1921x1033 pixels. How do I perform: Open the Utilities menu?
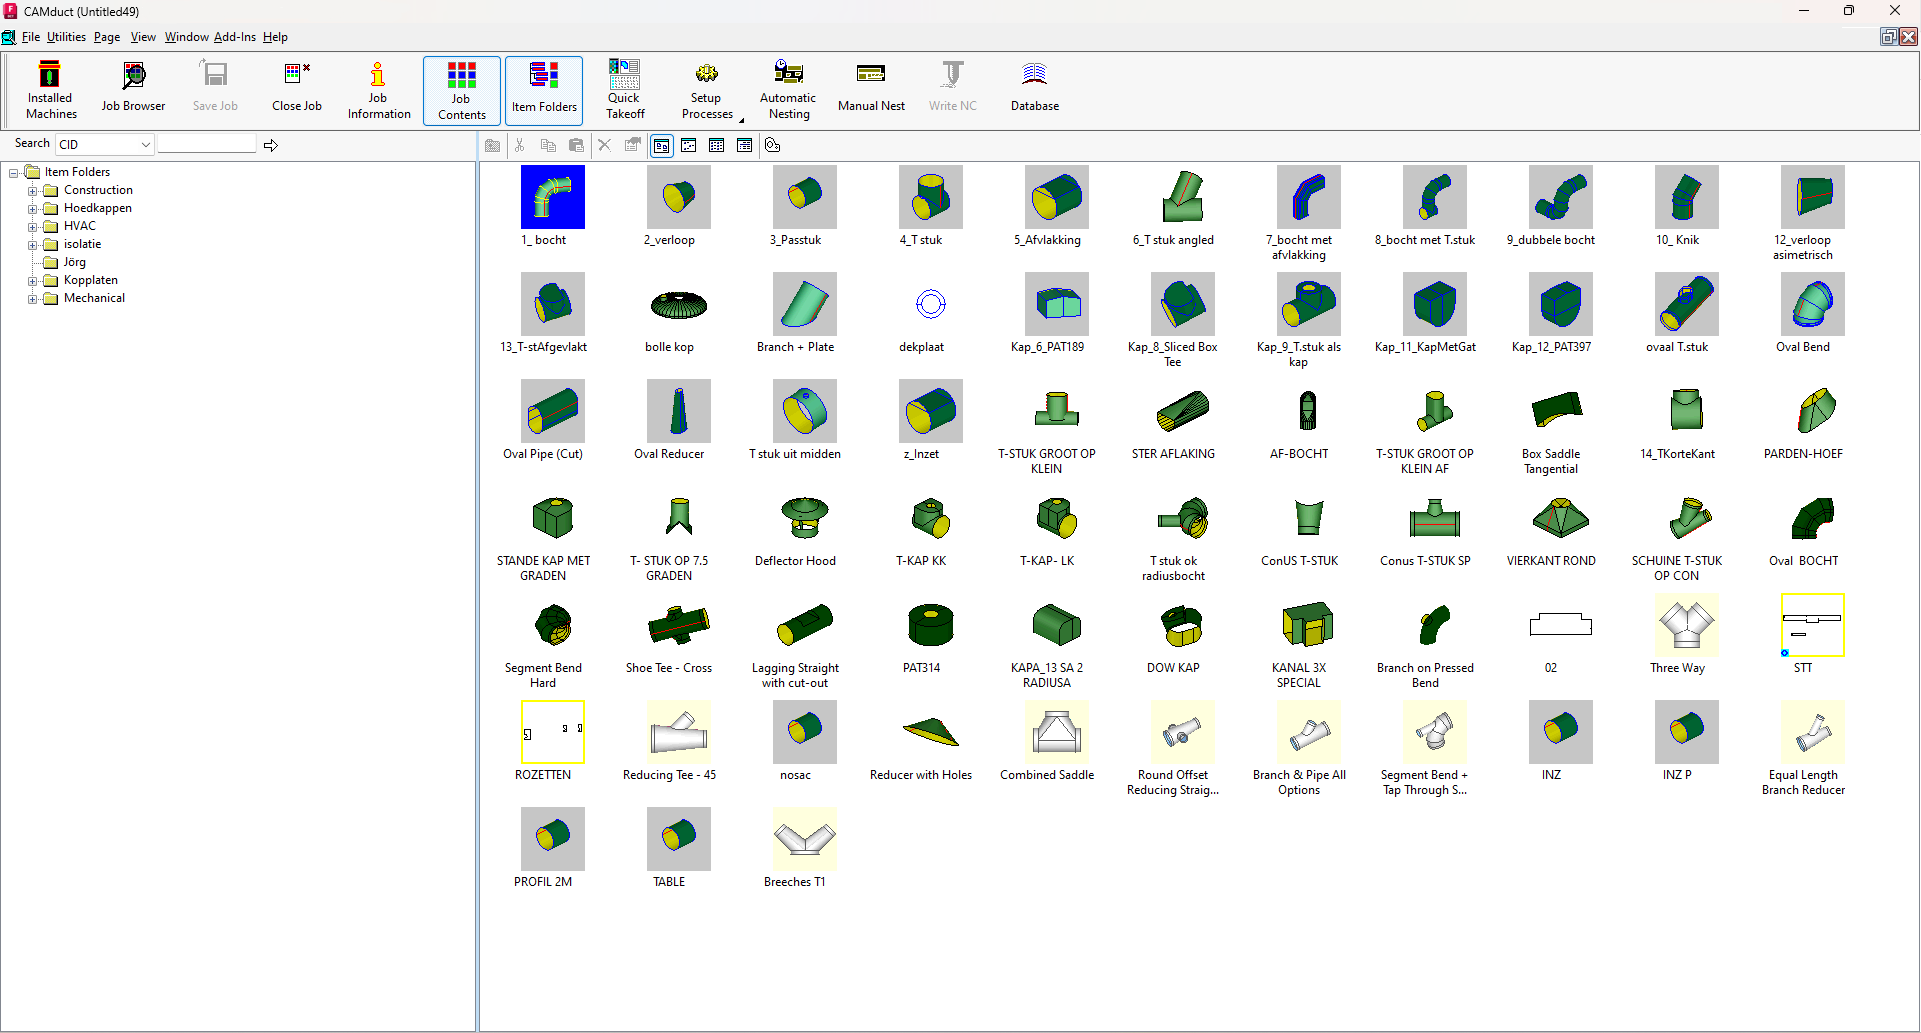[66, 37]
